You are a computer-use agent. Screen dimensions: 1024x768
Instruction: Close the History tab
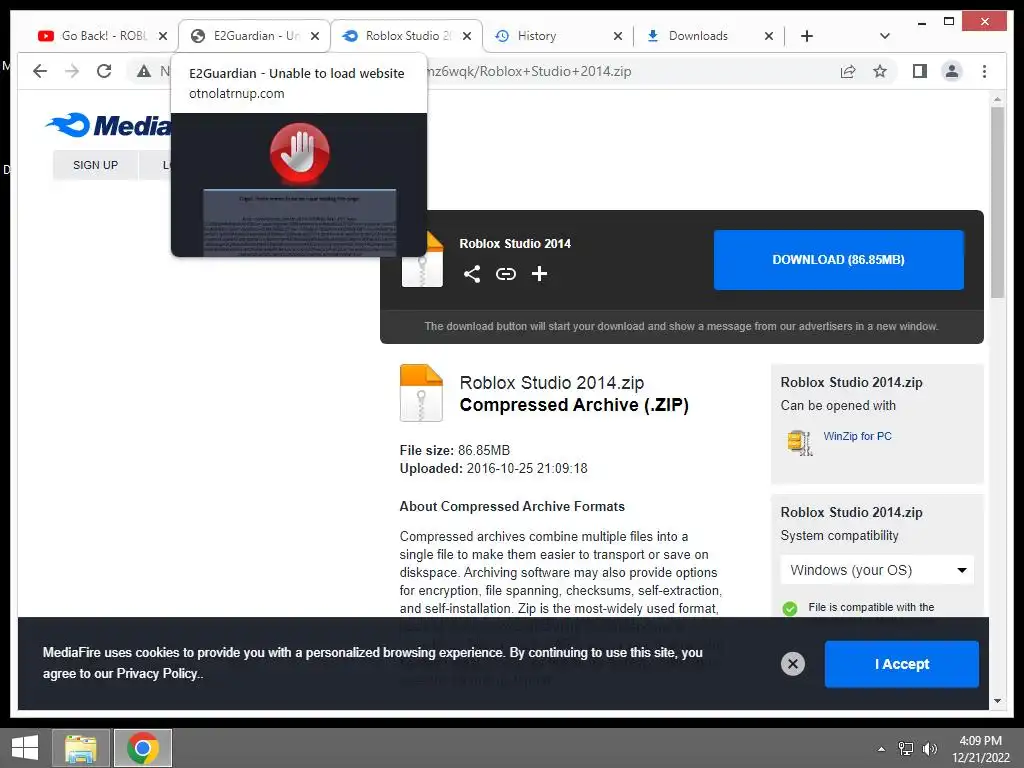[x=618, y=36]
